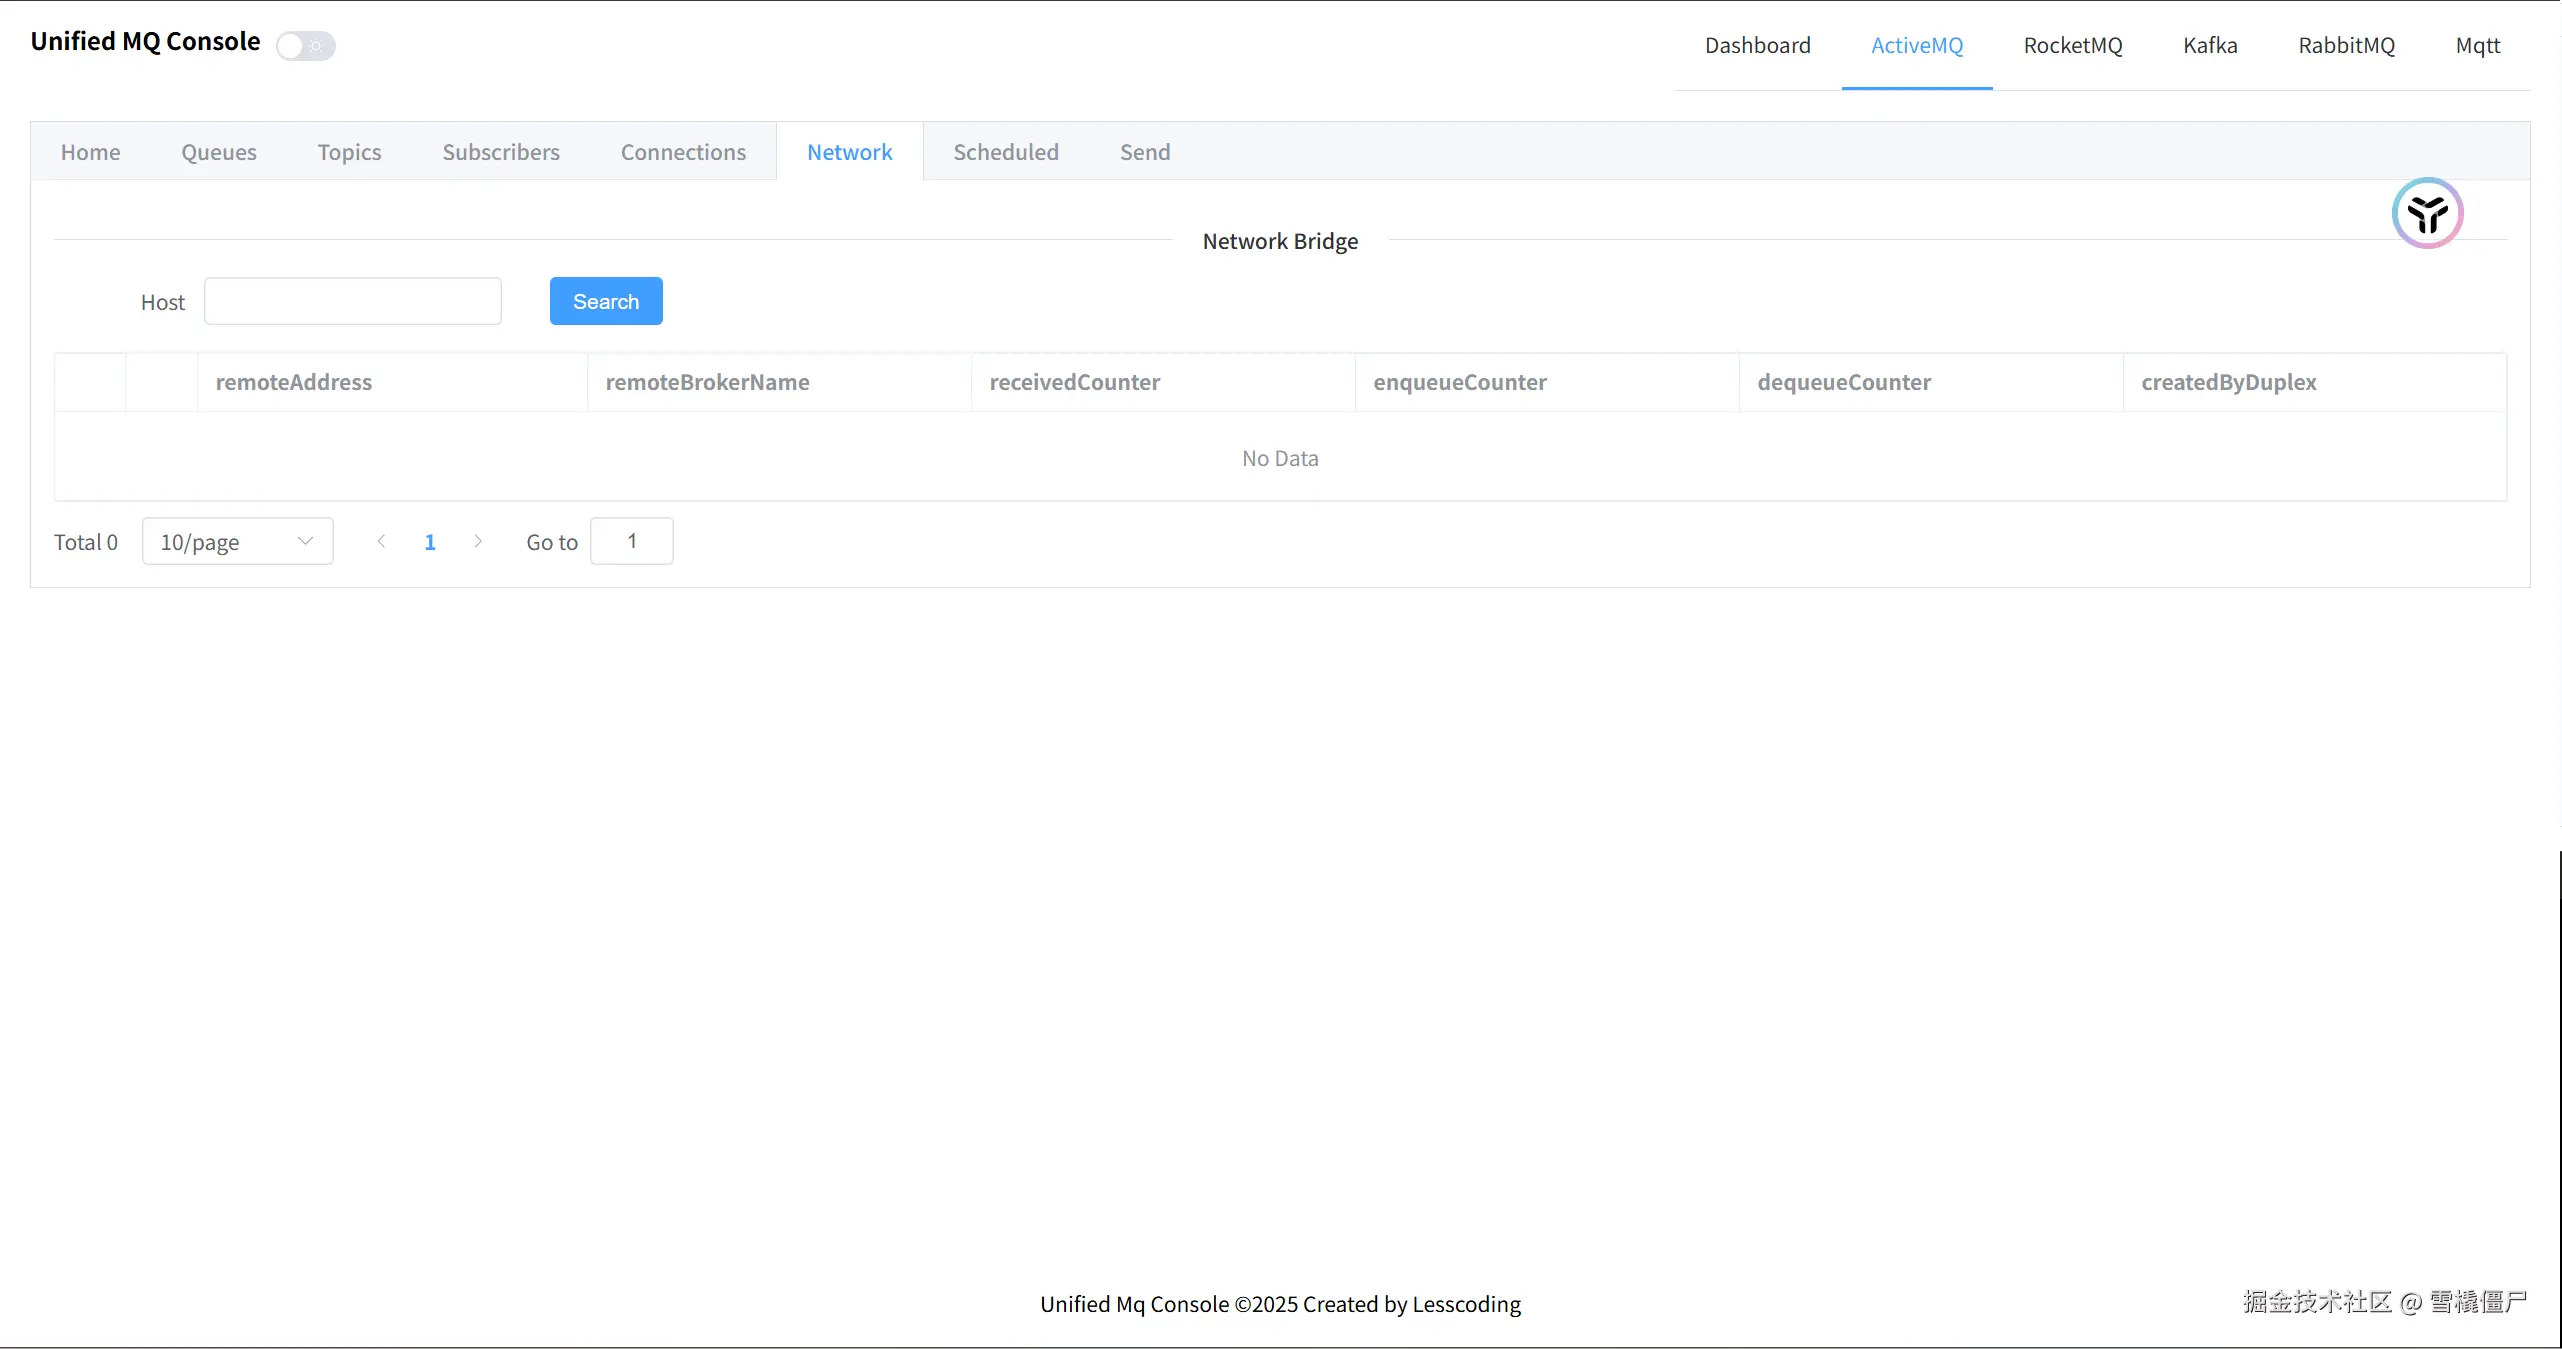Click the Go to page input
This screenshot has height=1349, width=2562.
coord(631,541)
